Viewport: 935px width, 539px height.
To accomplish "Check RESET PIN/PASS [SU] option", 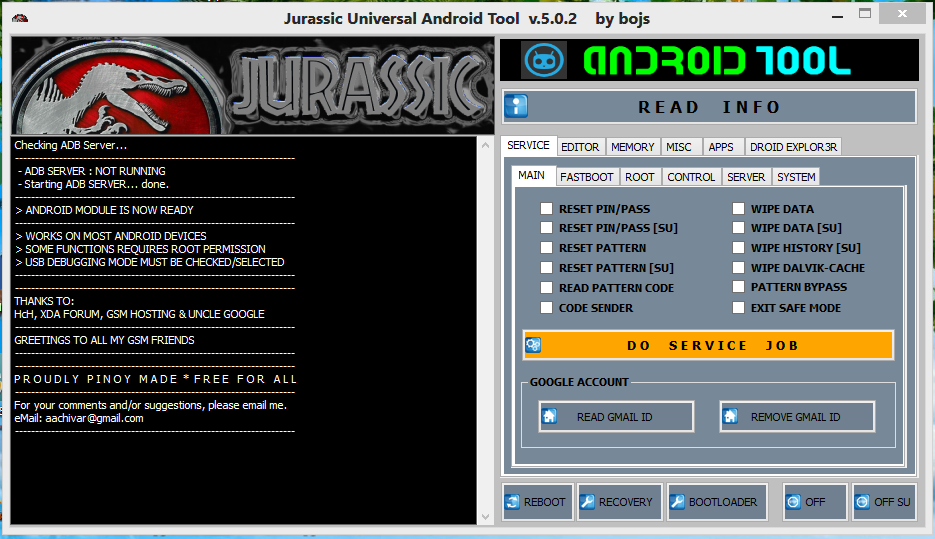I will point(546,227).
